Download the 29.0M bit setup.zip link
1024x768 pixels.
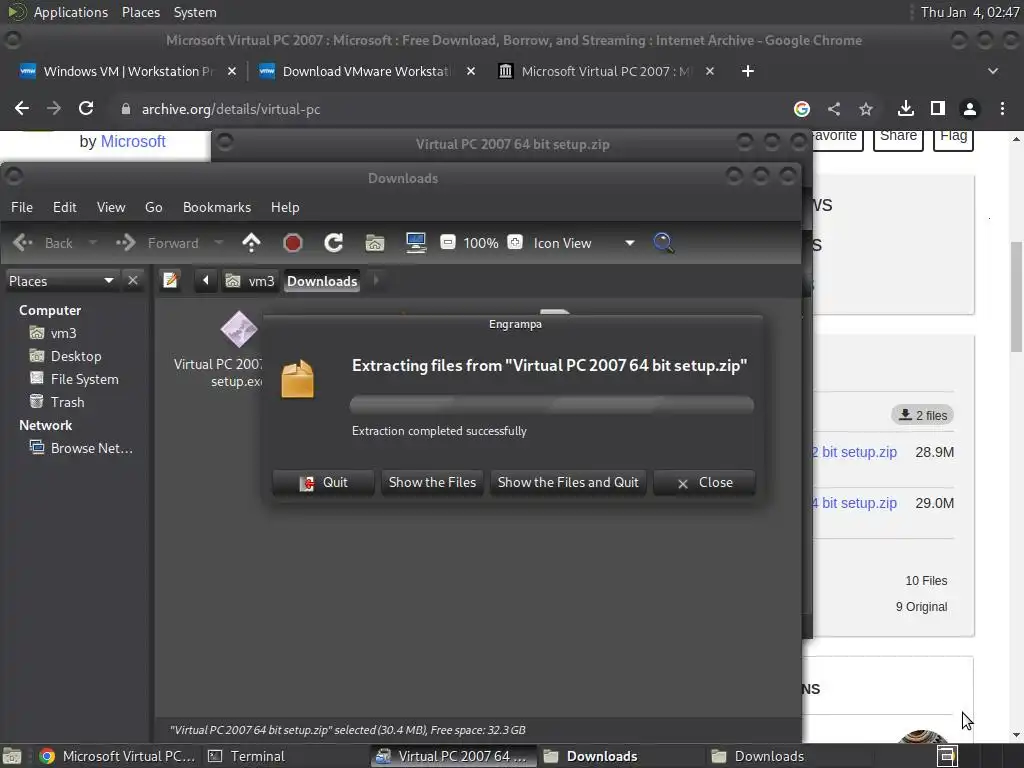854,503
